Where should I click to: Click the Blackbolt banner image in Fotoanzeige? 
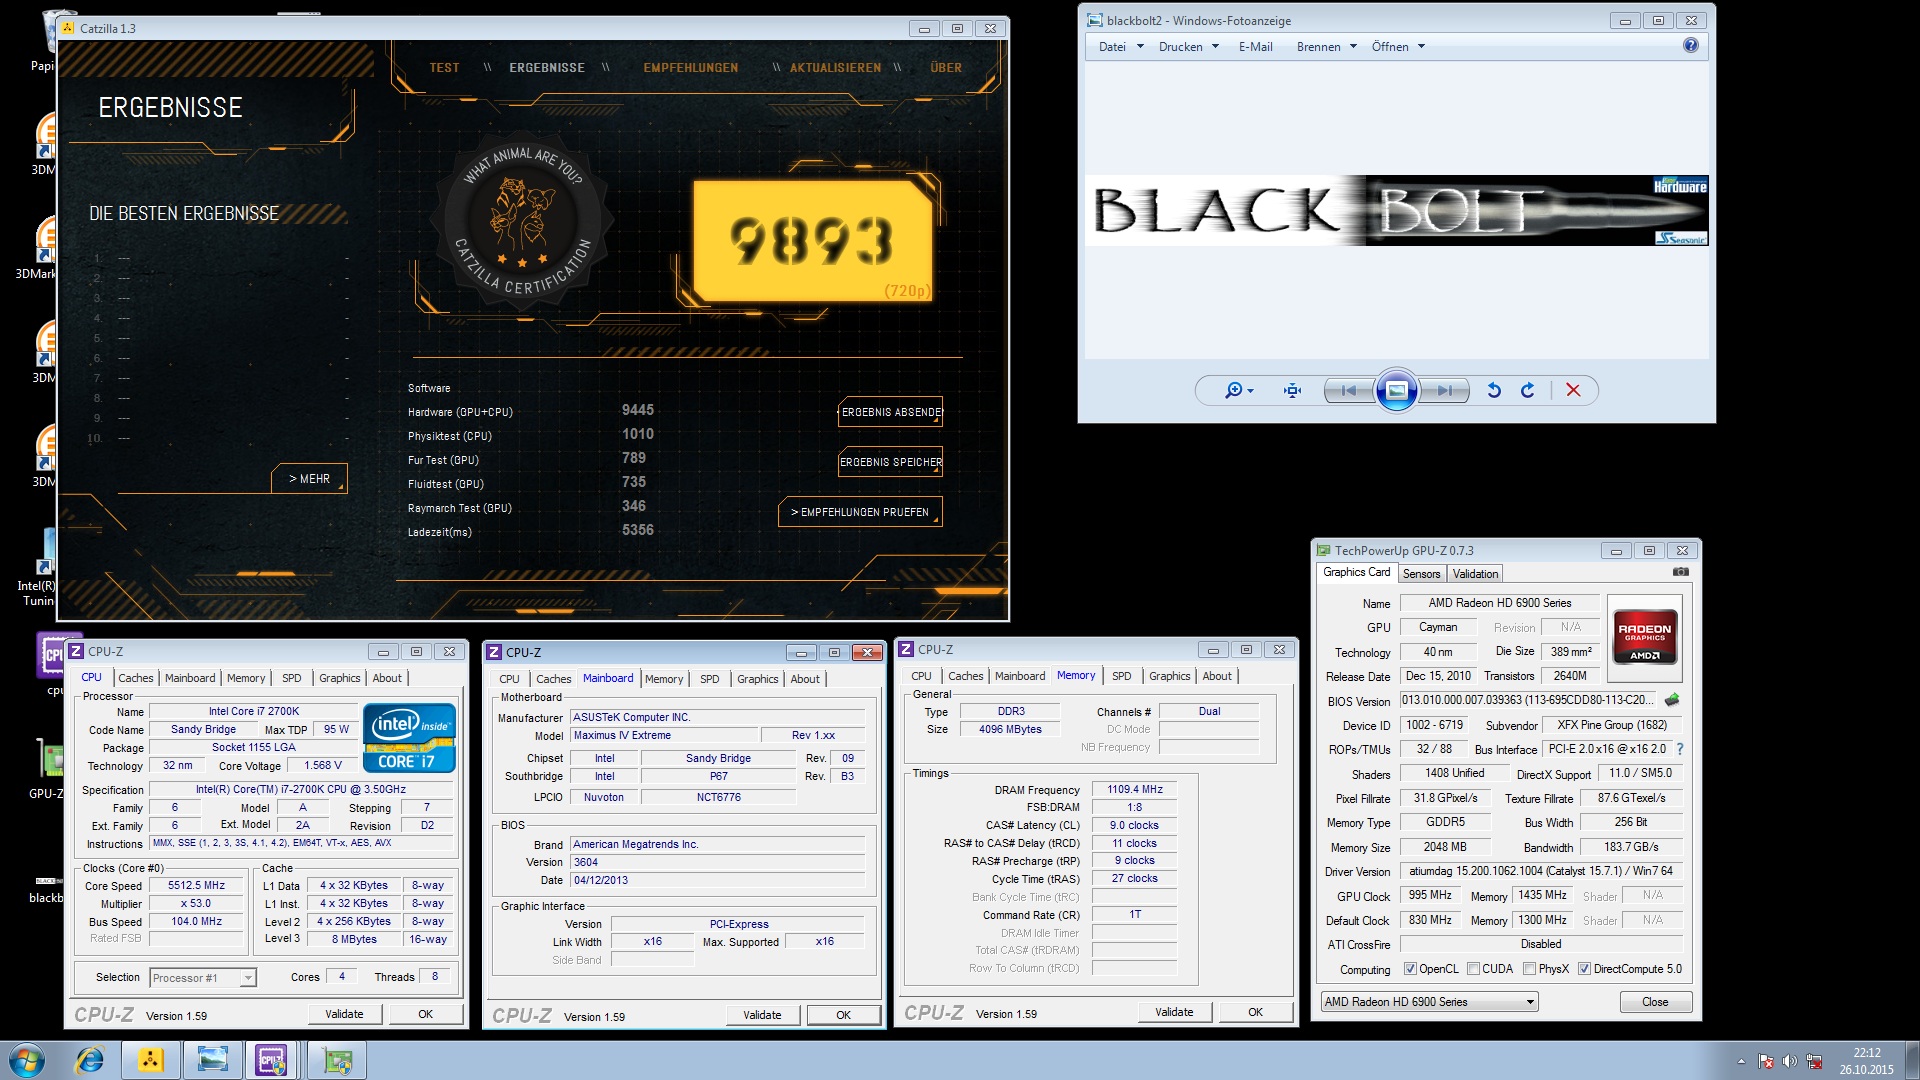[x=1397, y=211]
